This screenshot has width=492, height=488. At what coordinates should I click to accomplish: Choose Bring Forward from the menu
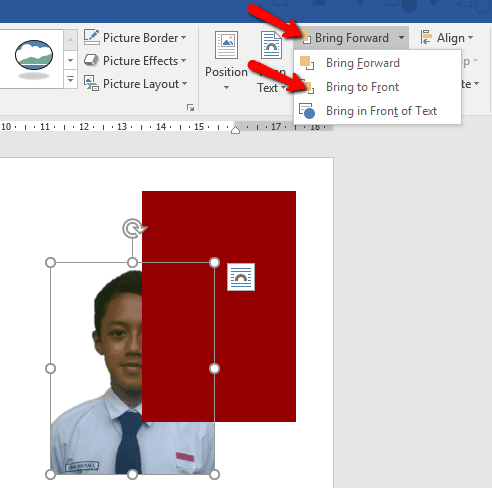(377, 63)
